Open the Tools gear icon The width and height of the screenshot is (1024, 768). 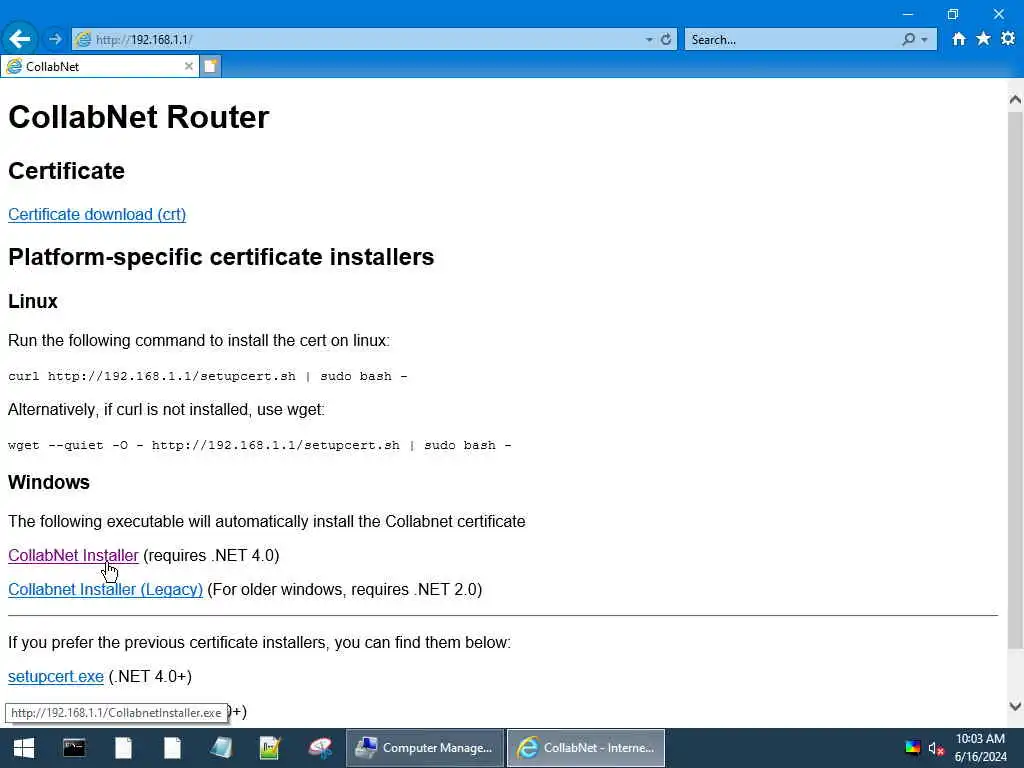(1008, 39)
